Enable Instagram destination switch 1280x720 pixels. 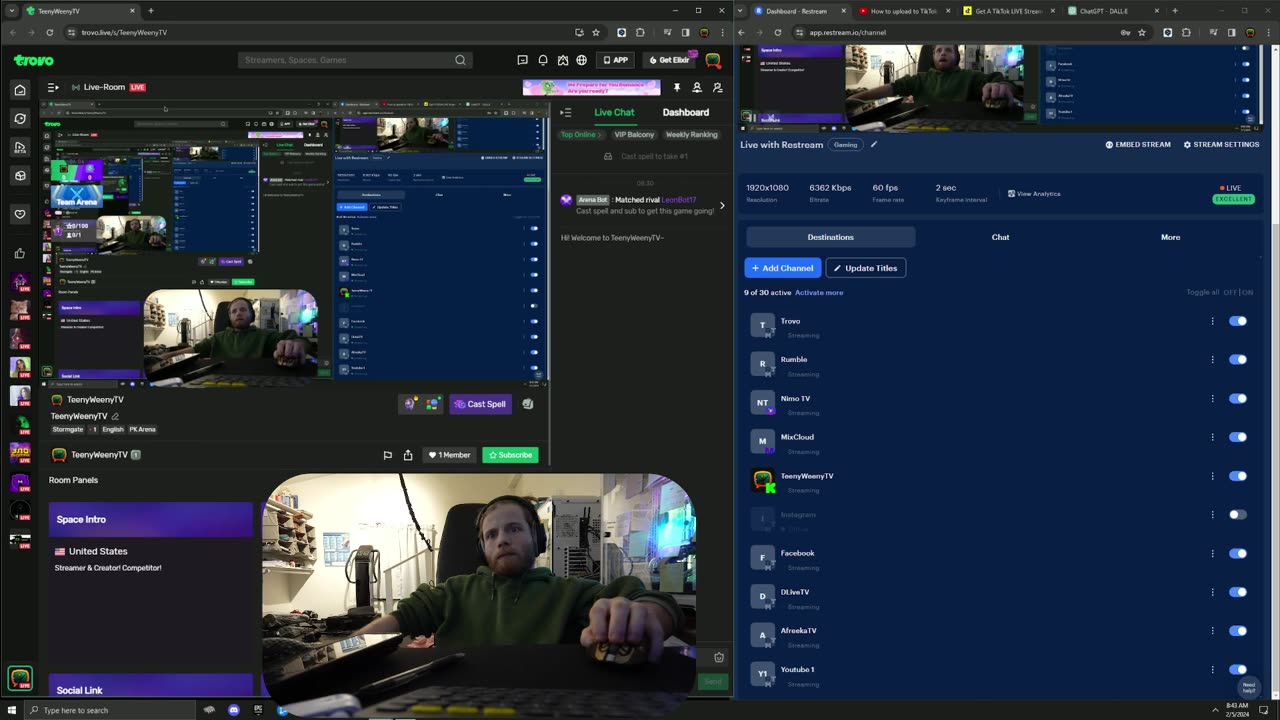click(x=1238, y=515)
